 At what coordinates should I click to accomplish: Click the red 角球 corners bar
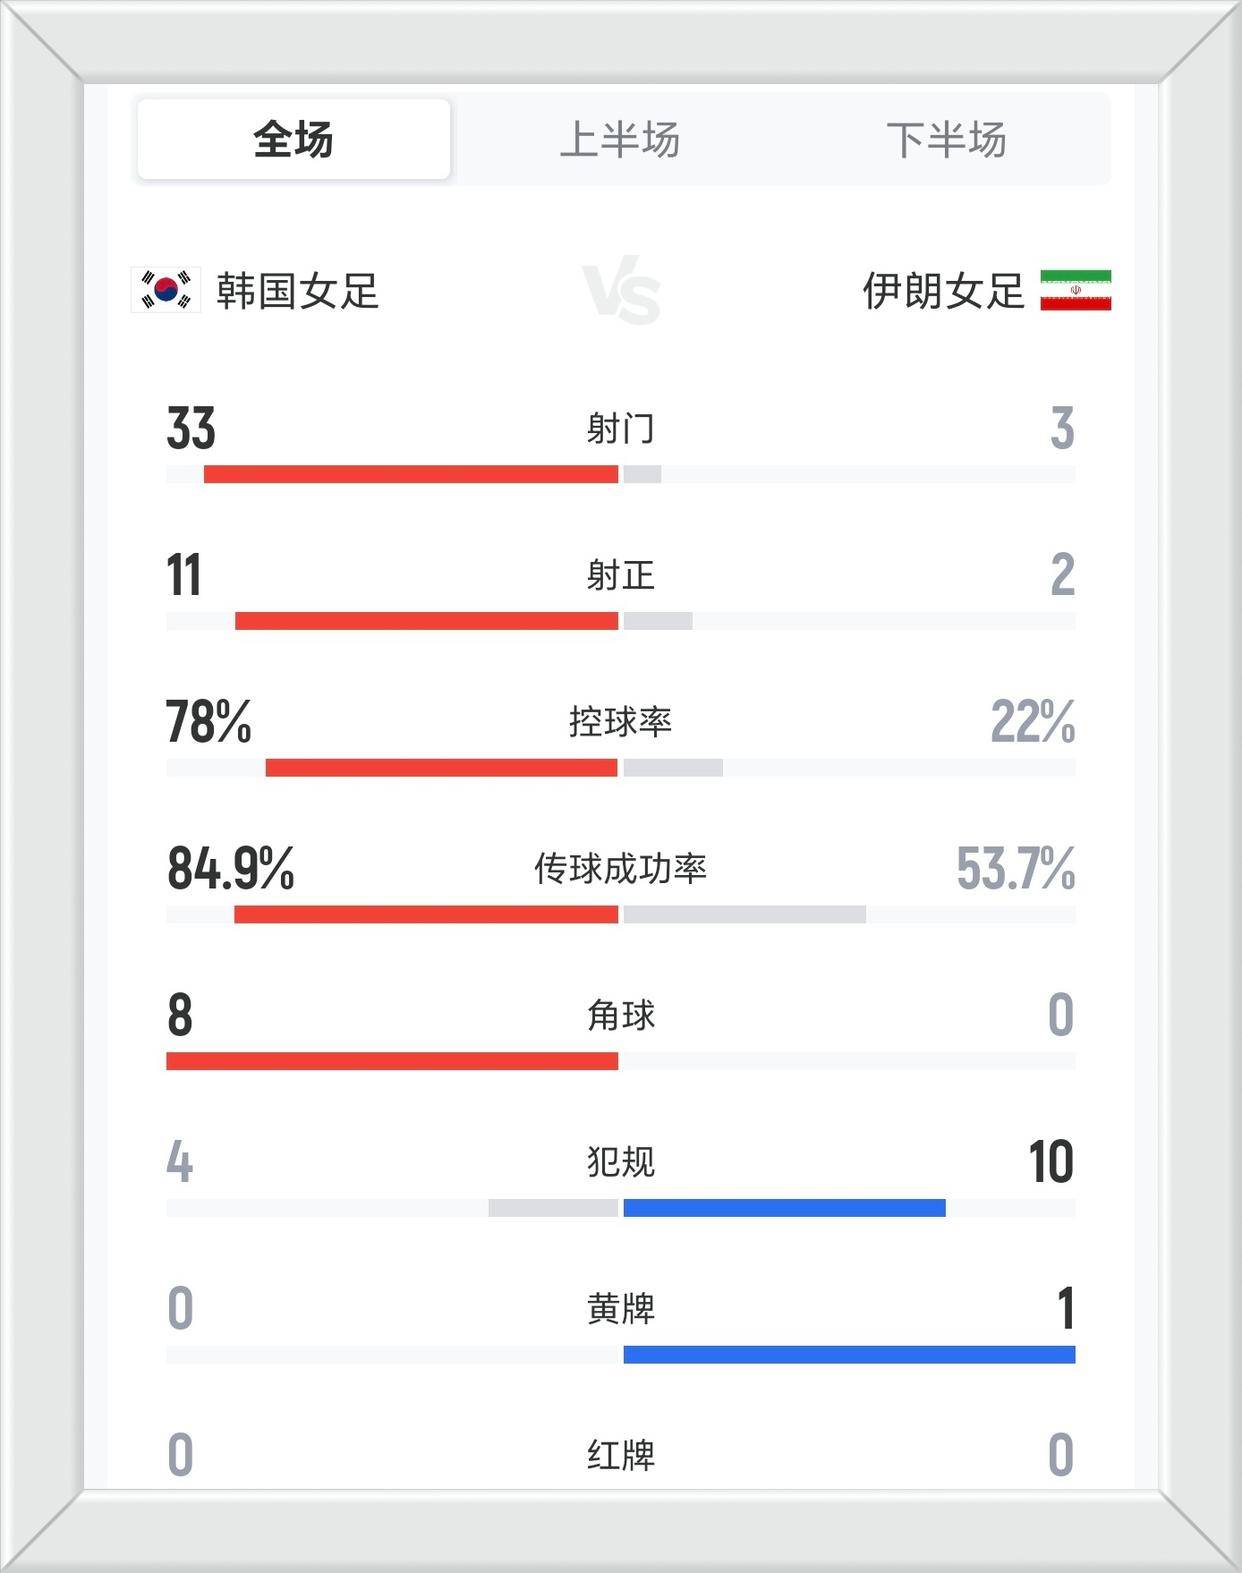tap(392, 1061)
